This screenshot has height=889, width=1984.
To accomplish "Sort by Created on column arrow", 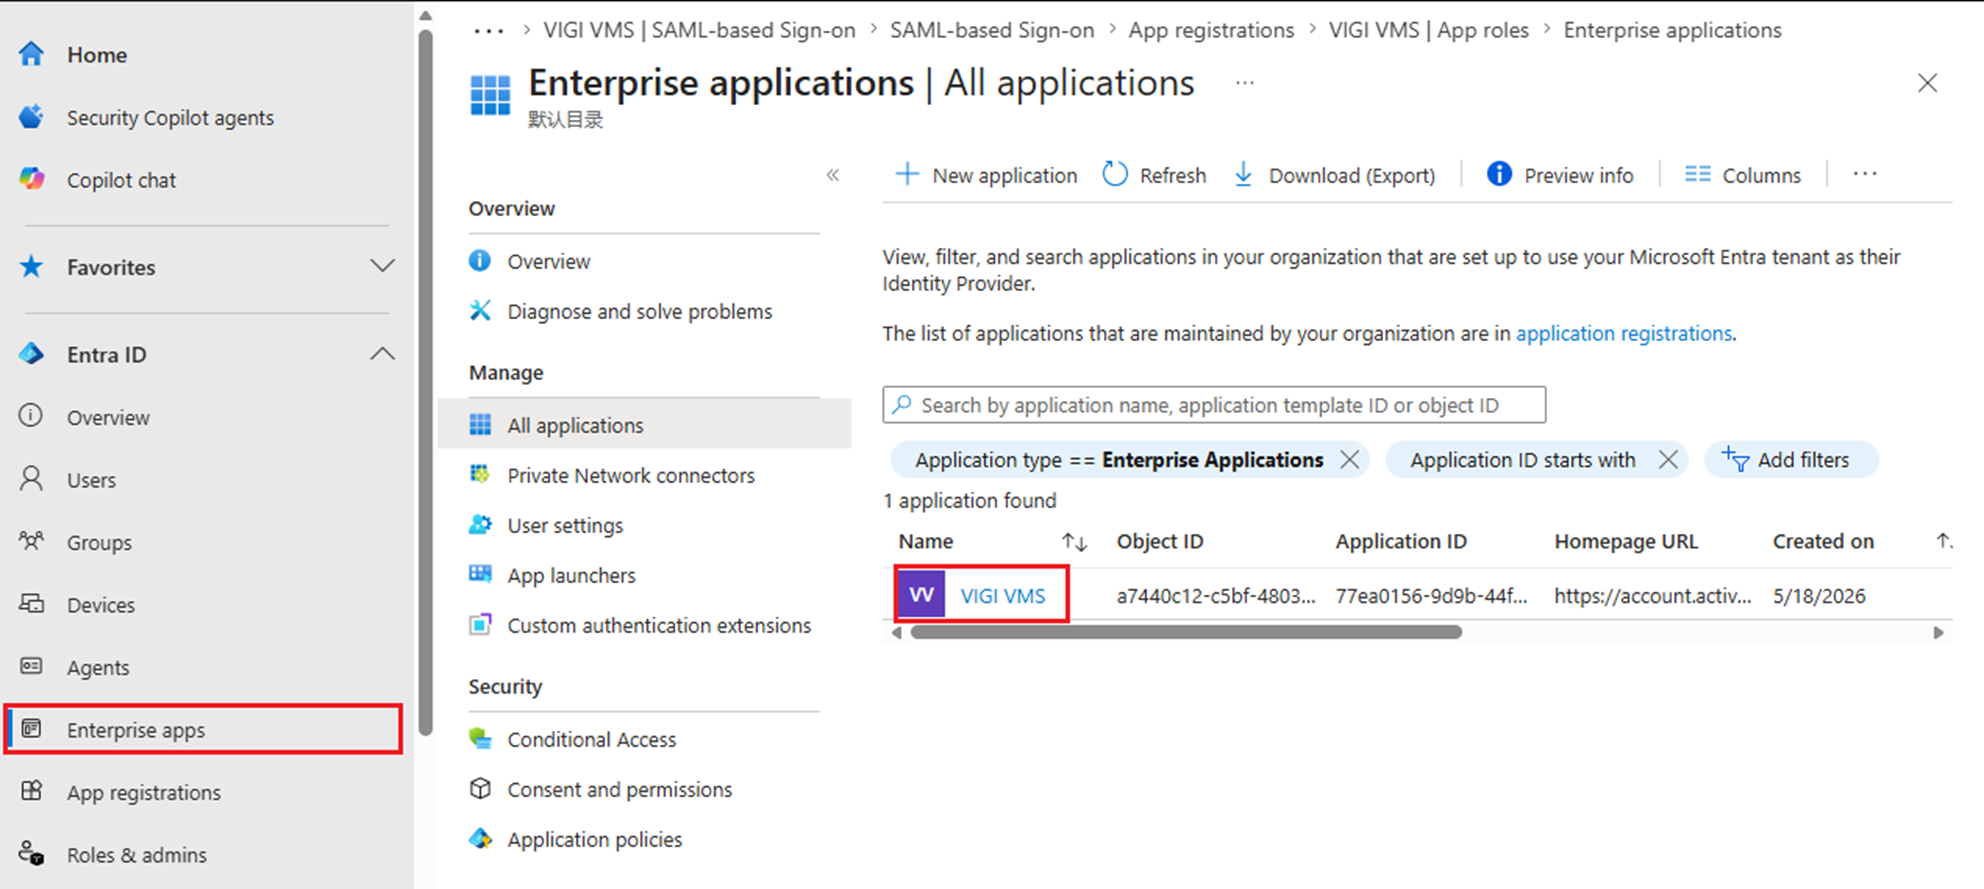I will [x=1943, y=541].
